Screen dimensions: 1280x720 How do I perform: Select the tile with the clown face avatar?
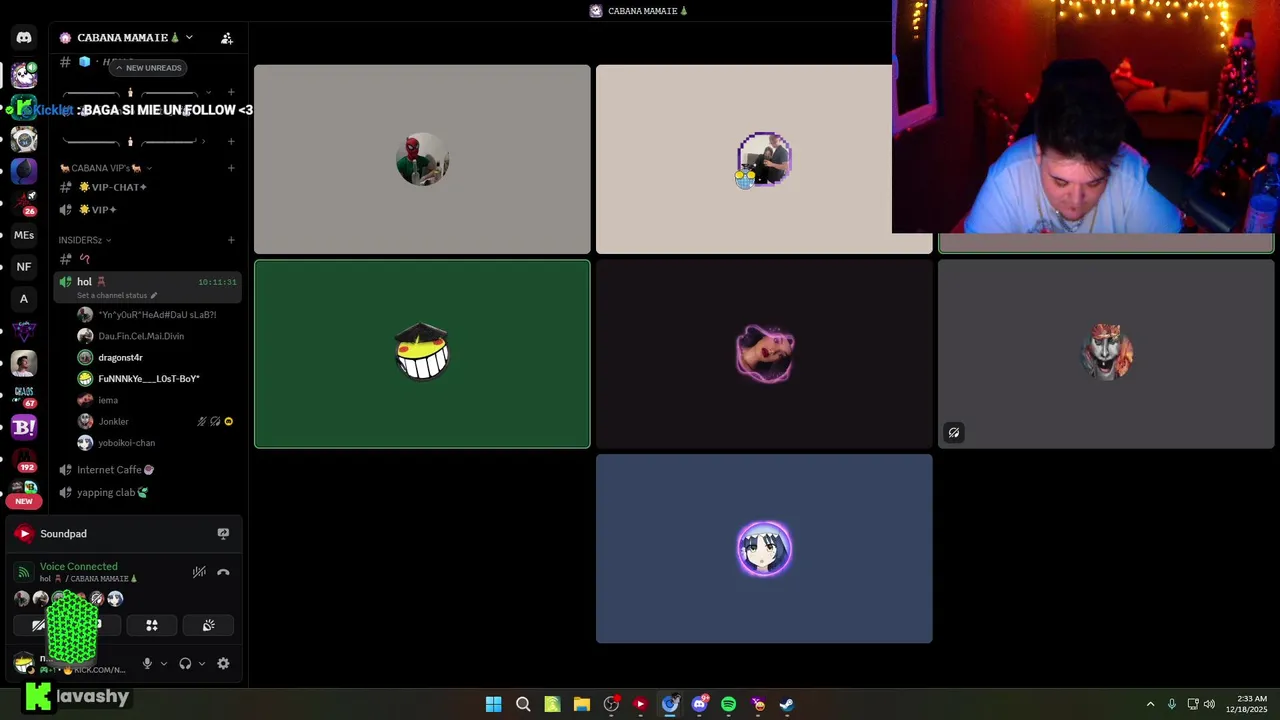point(1106,354)
